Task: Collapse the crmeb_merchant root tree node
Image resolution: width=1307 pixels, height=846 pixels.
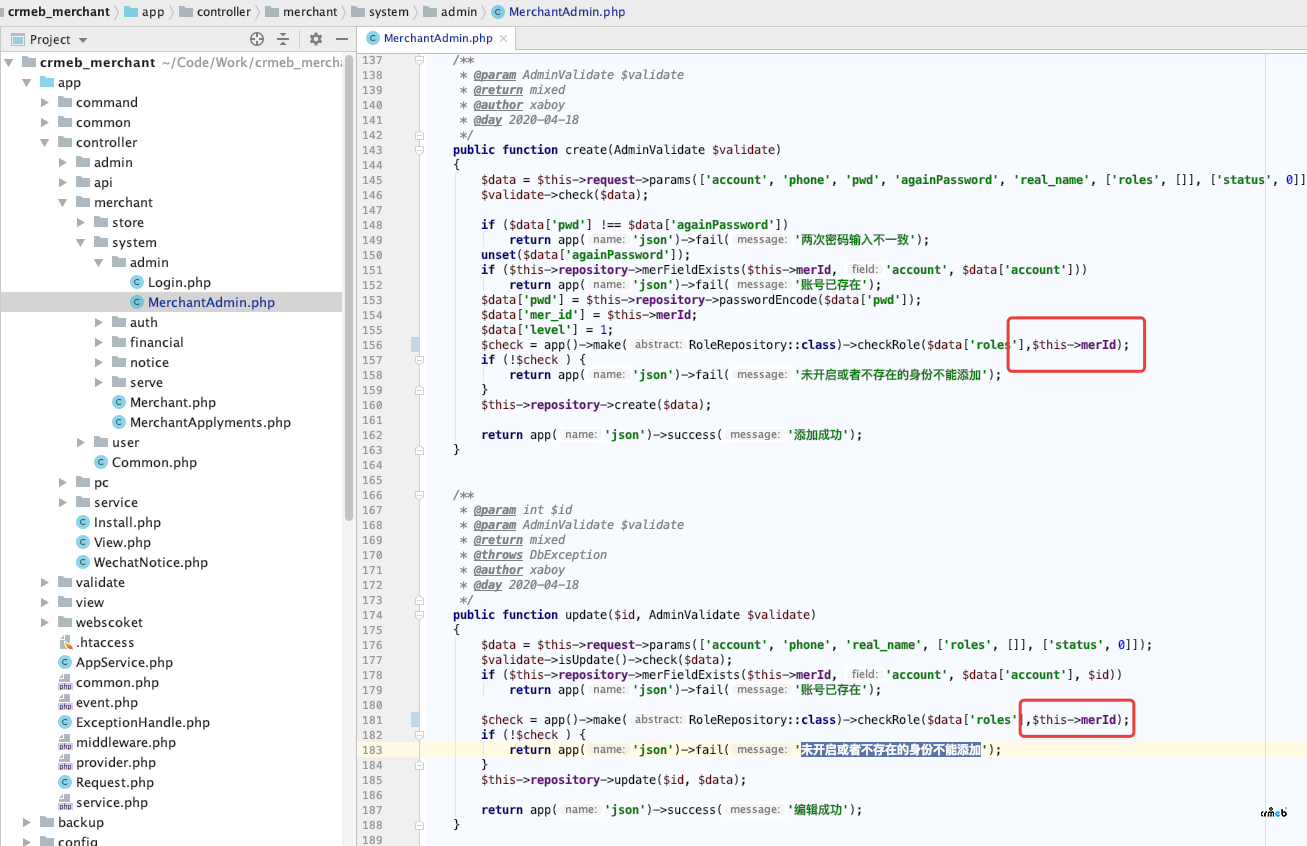Action: pyautogui.click(x=10, y=62)
